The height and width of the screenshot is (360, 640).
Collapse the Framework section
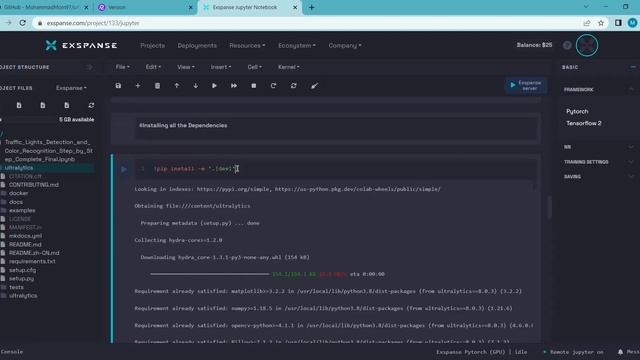[631, 89]
